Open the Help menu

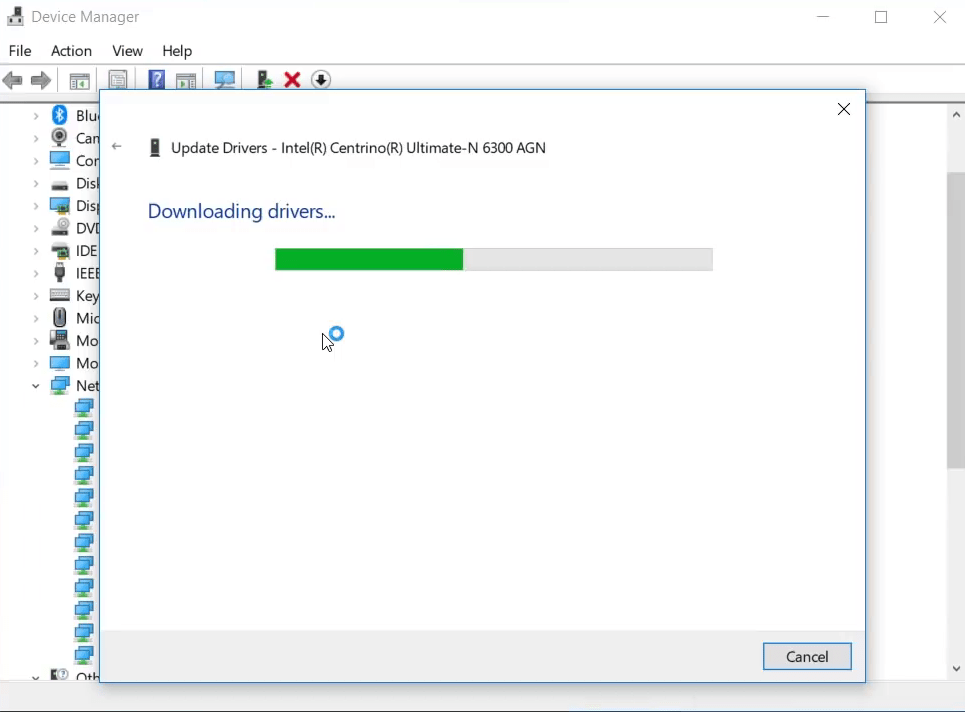point(177,50)
